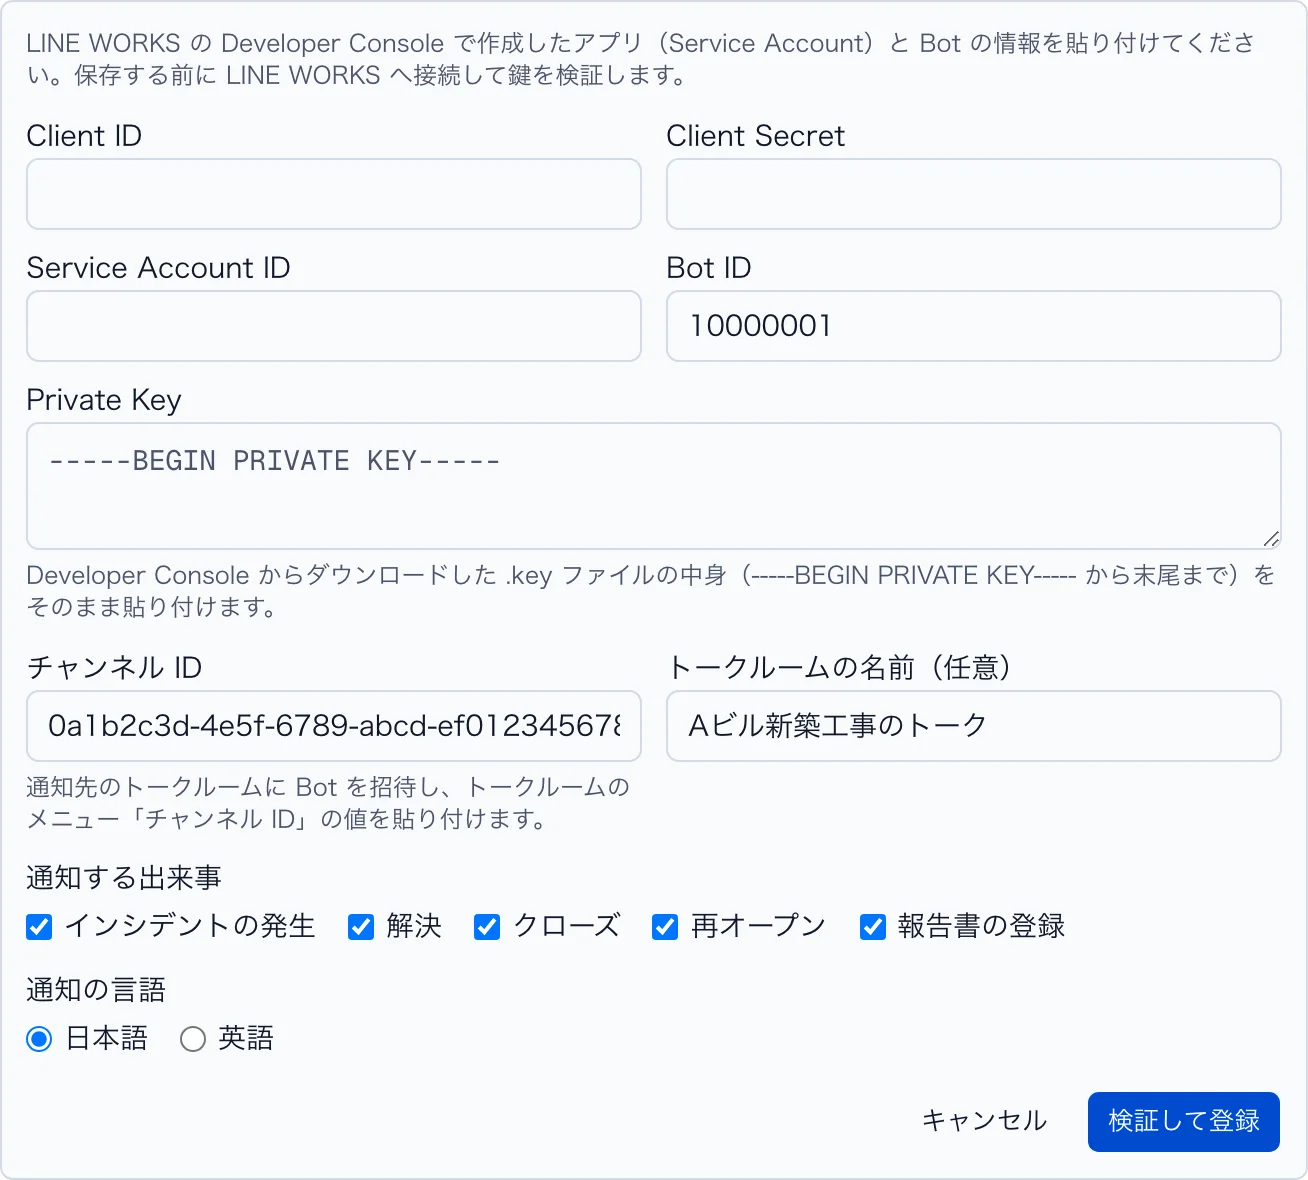This screenshot has height=1180, width=1308.
Task: Click inside the Private Key textarea
Action: tap(653, 486)
